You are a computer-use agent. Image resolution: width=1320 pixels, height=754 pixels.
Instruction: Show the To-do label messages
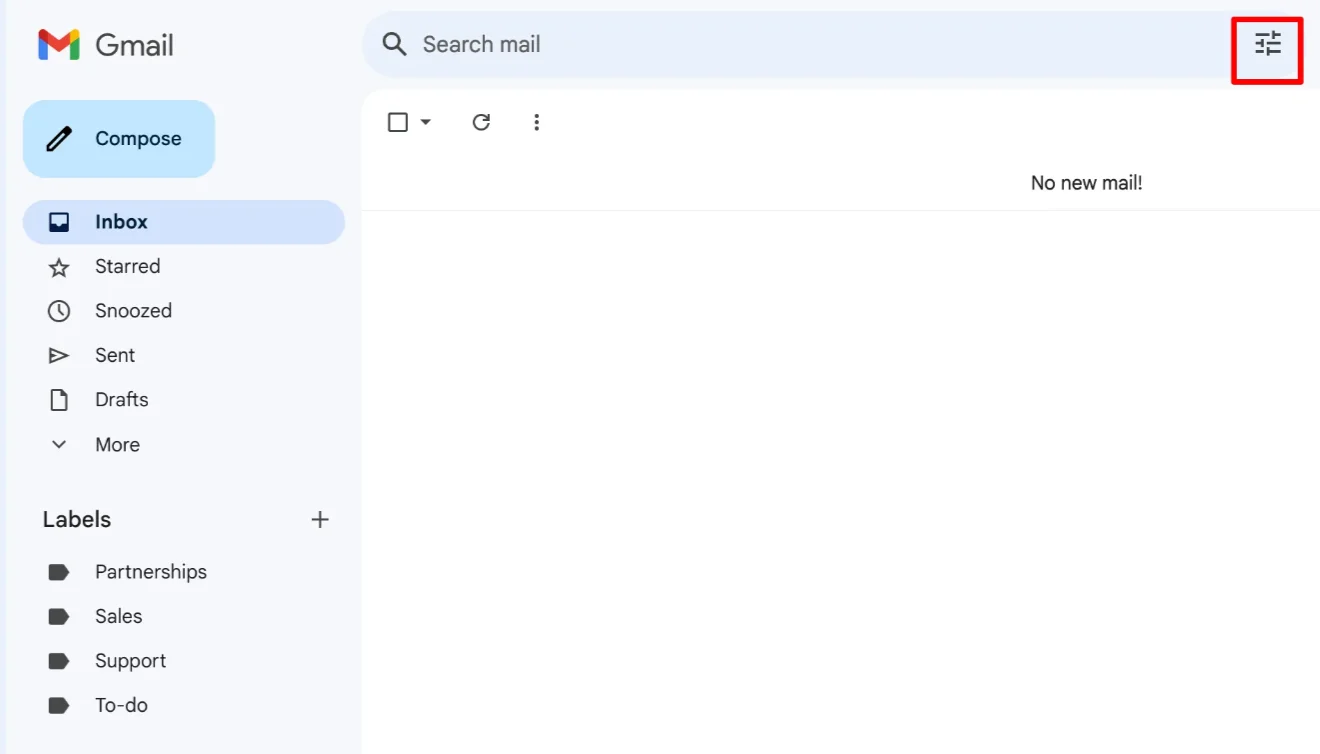(121, 705)
